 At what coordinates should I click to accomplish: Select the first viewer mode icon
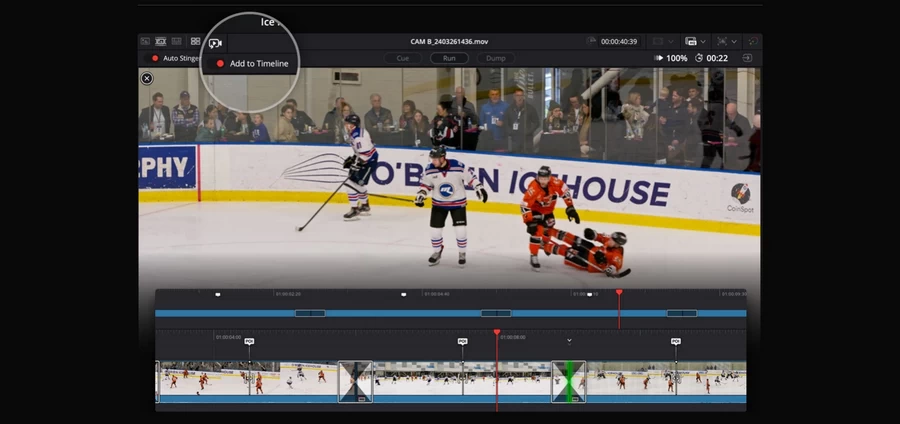(145, 41)
